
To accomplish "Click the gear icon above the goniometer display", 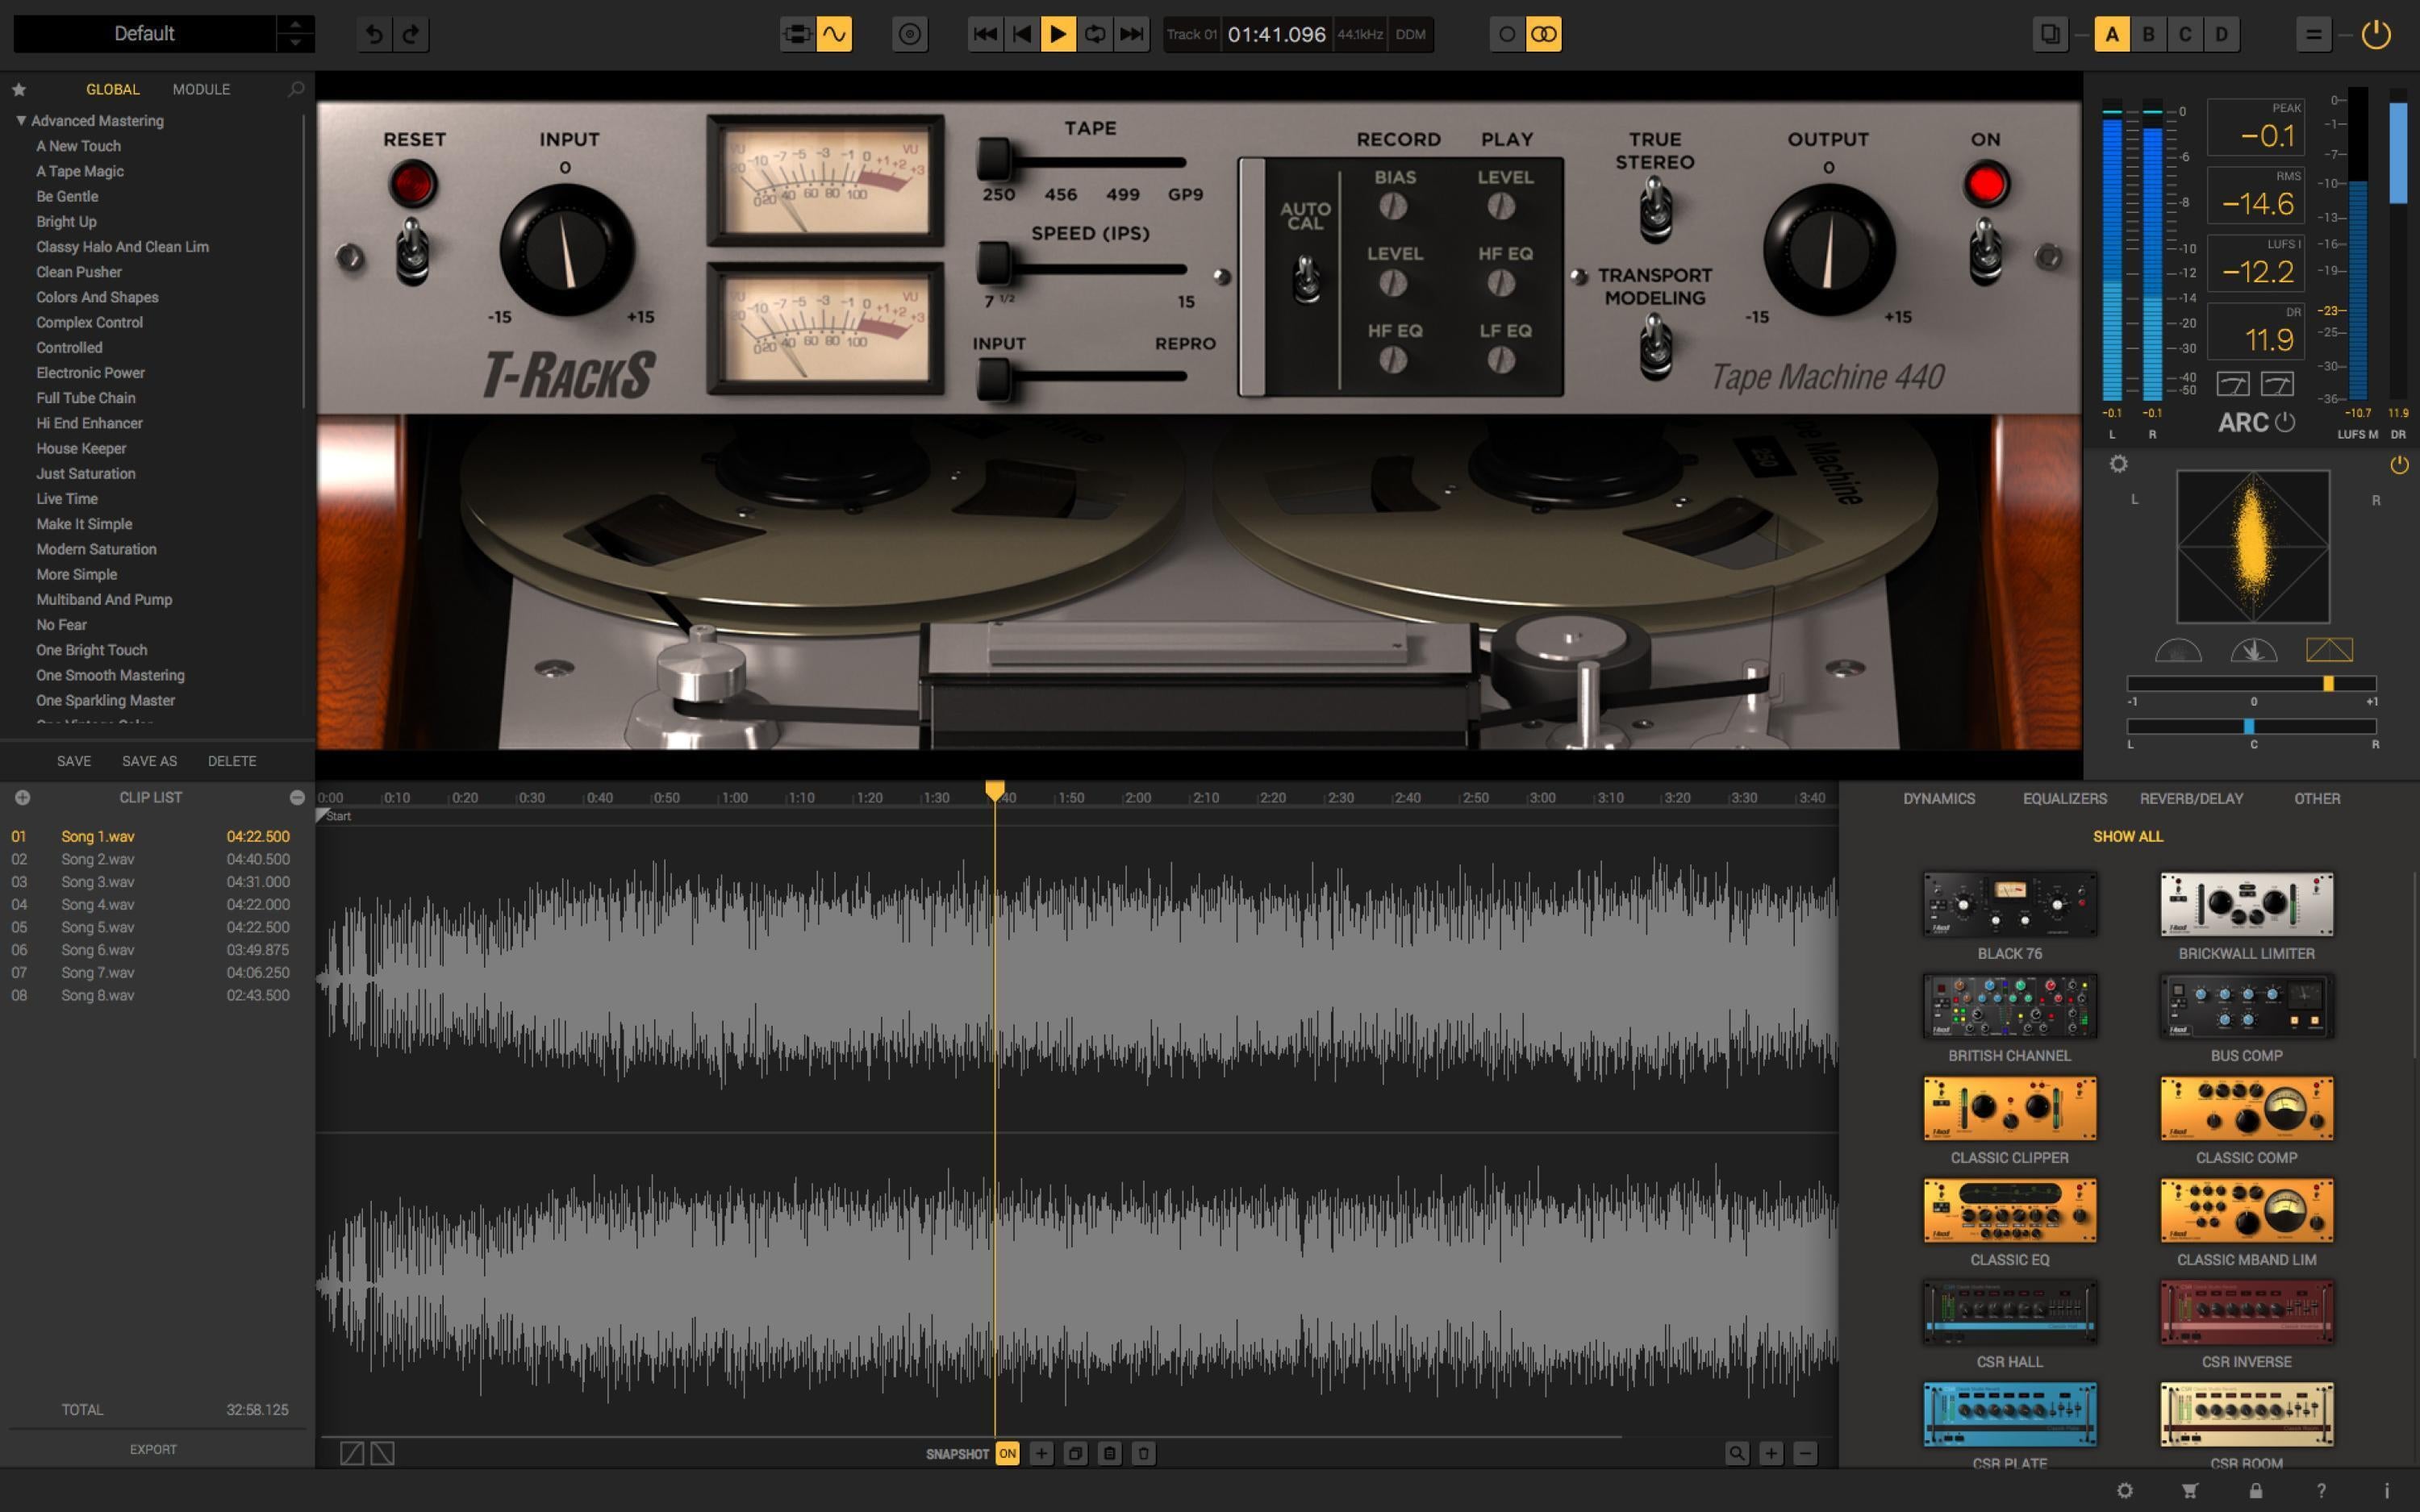I will tap(2121, 463).
